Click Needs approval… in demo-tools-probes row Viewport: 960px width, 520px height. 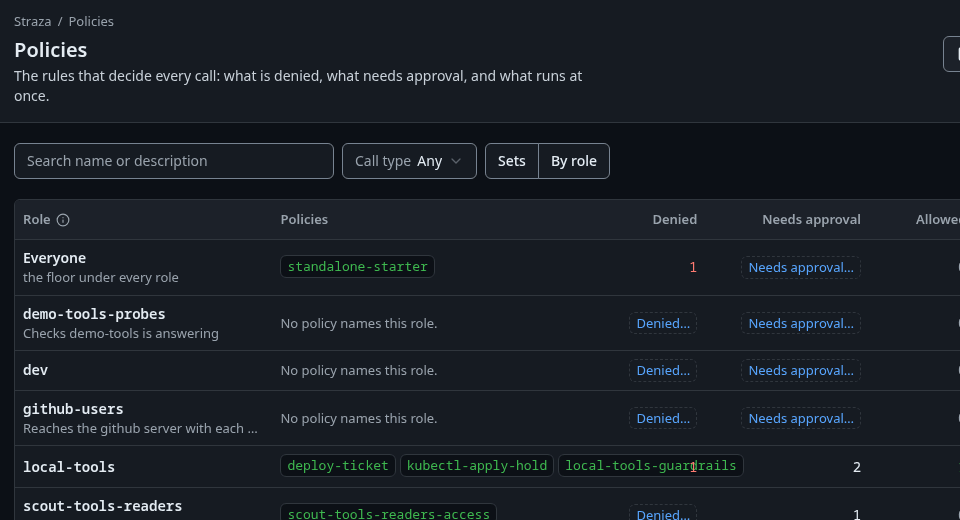(x=801, y=323)
